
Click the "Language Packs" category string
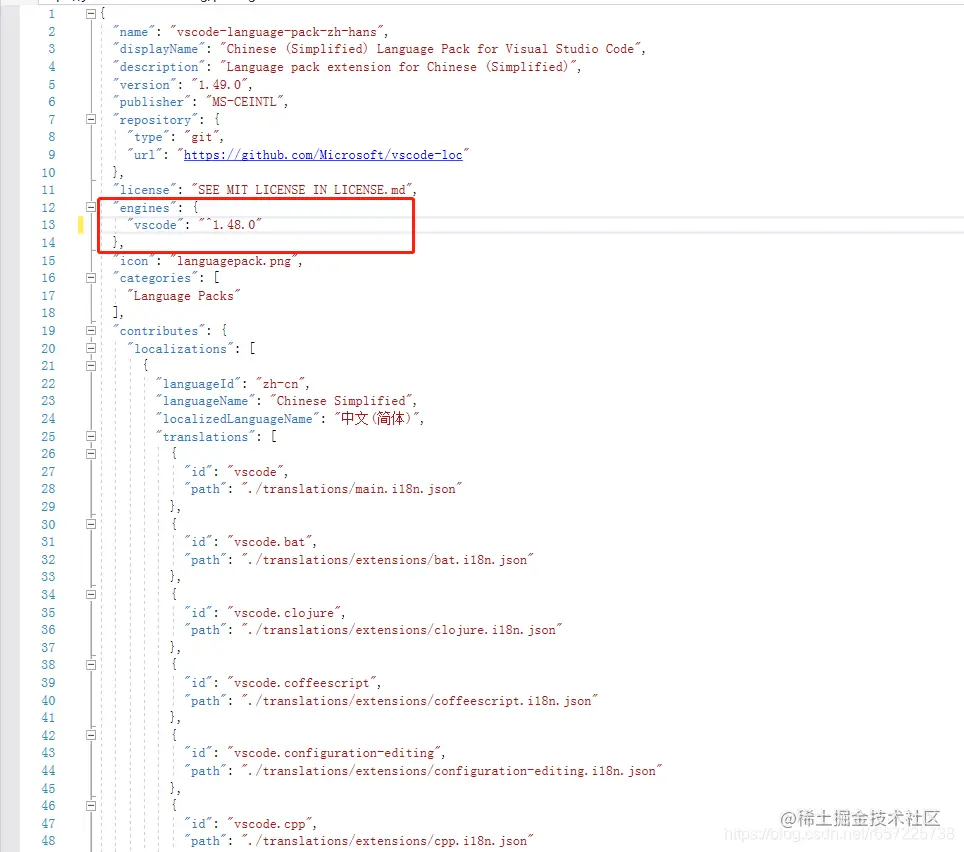(184, 296)
